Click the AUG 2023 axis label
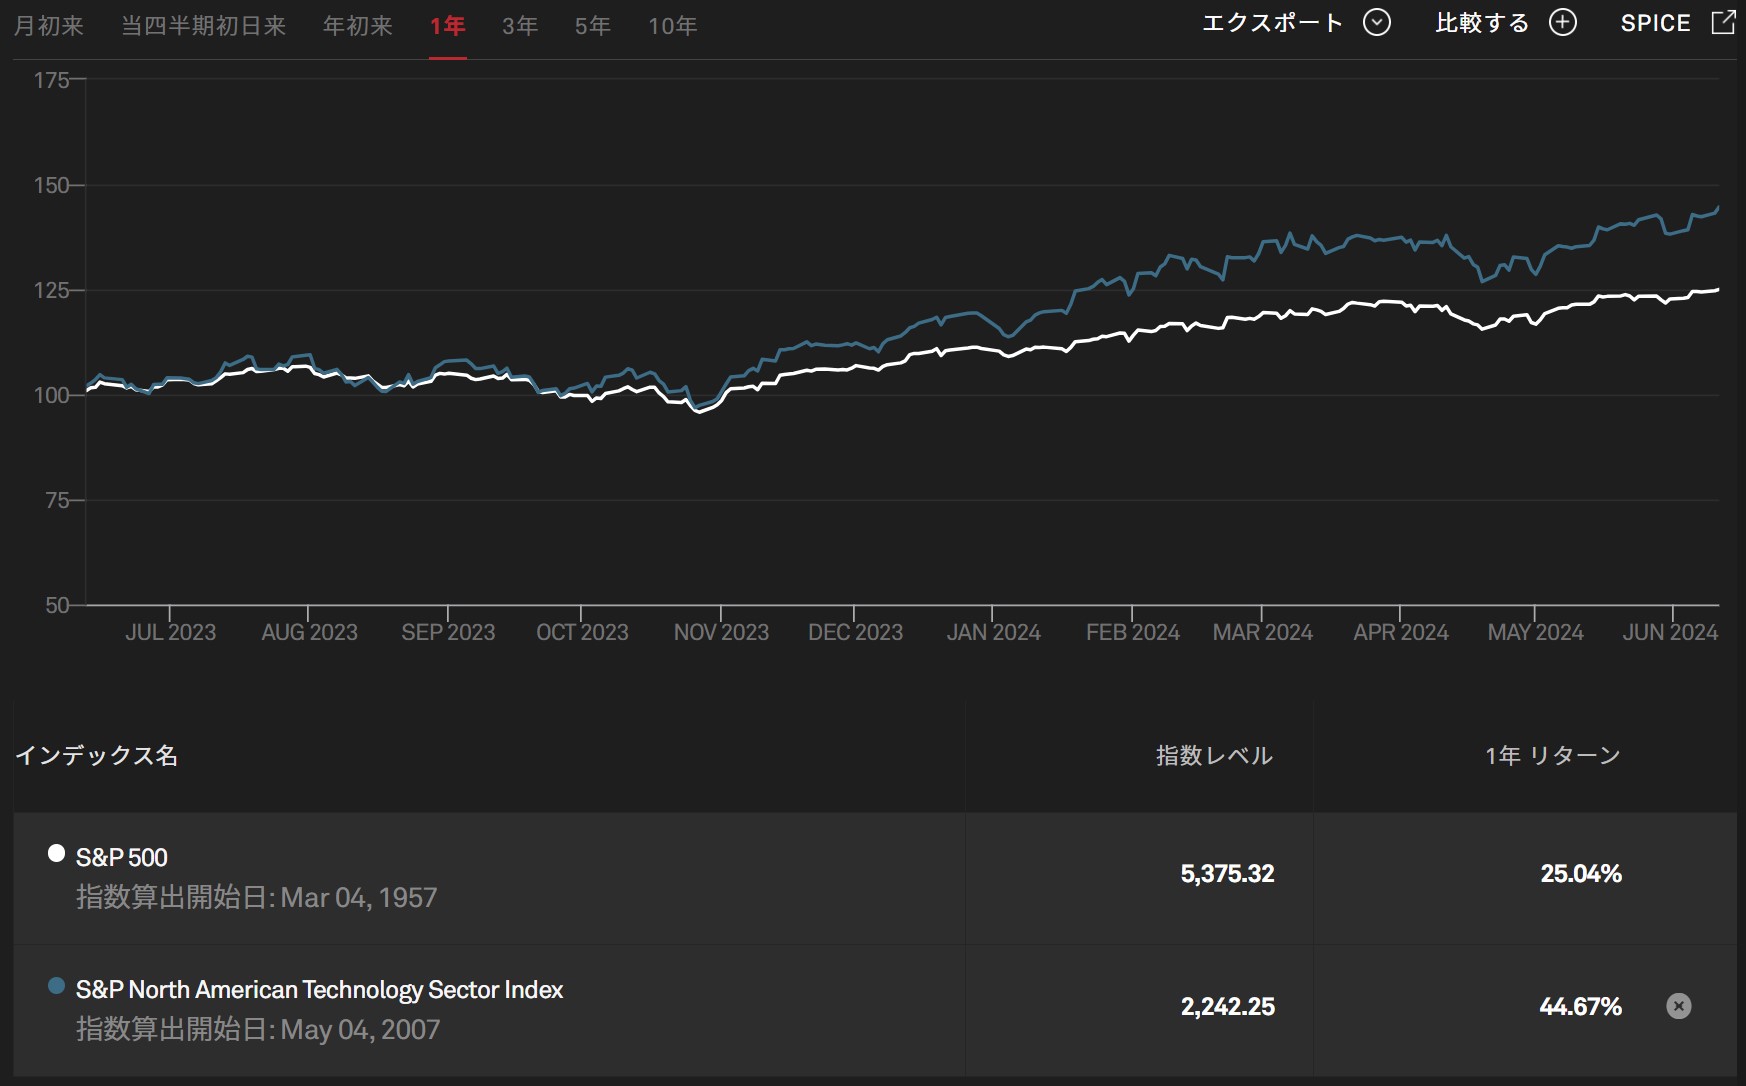The height and width of the screenshot is (1086, 1746). 309,633
